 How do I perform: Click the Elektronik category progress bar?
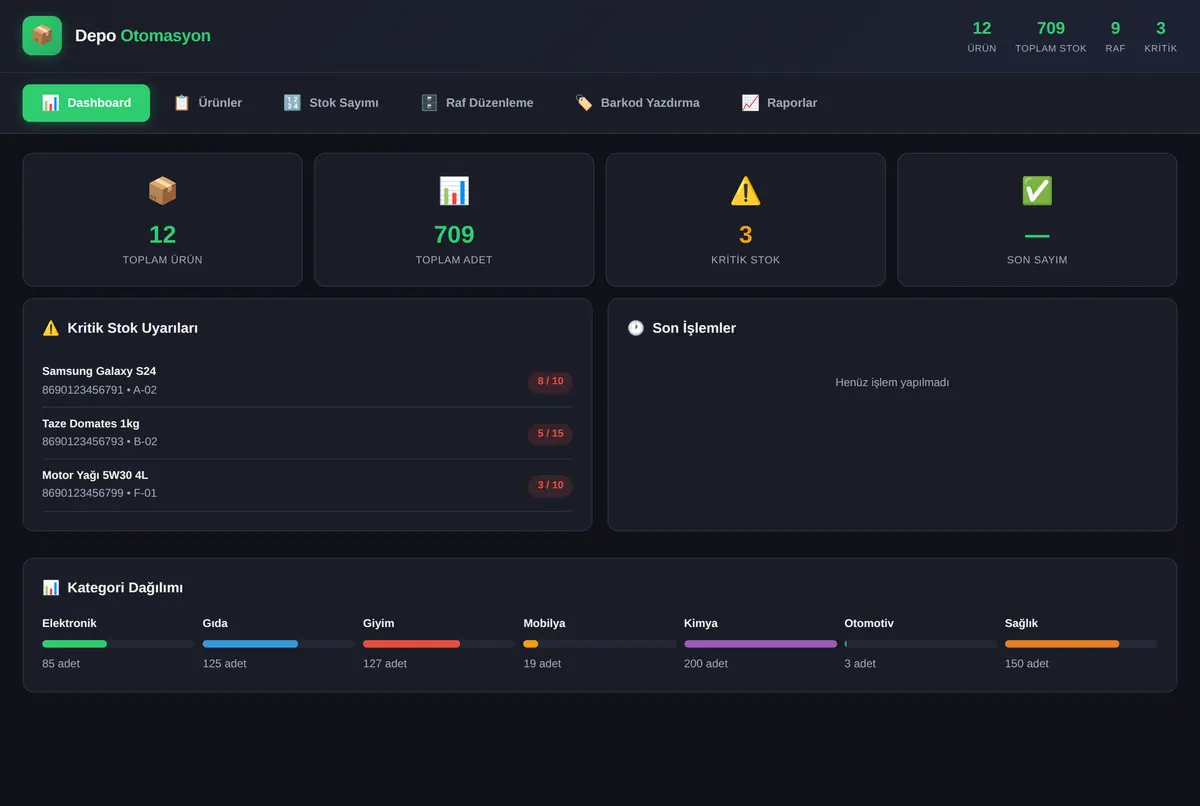coord(118,644)
